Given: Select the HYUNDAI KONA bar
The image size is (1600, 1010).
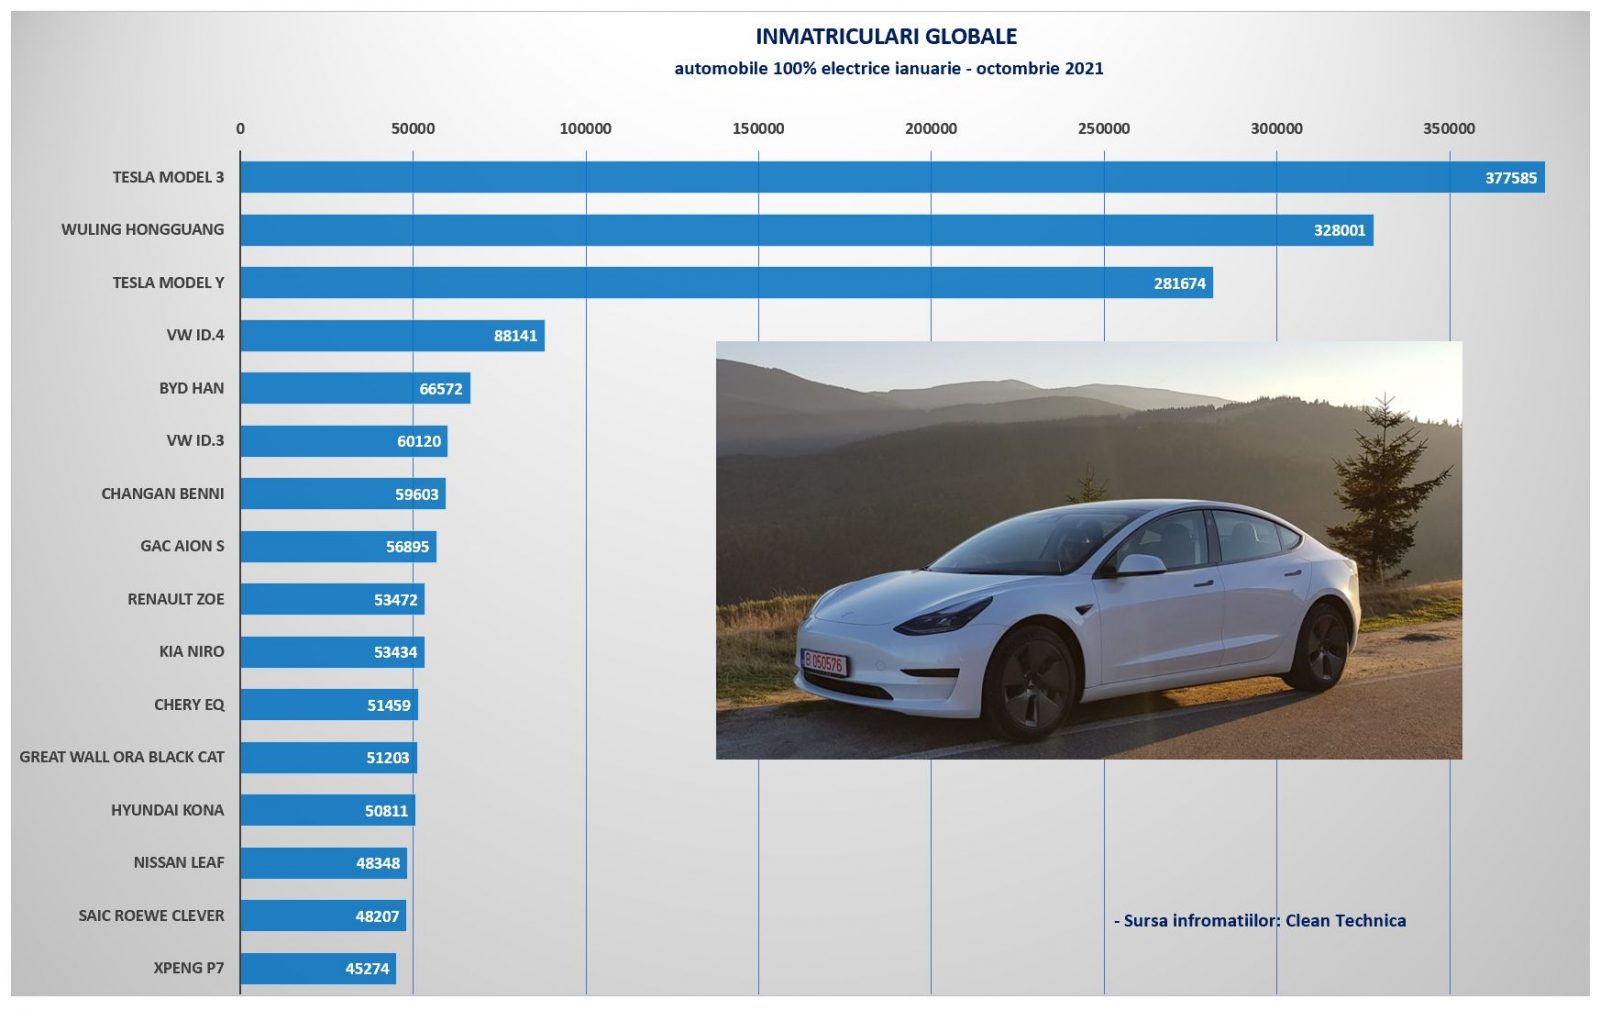Looking at the screenshot, I should [327, 810].
